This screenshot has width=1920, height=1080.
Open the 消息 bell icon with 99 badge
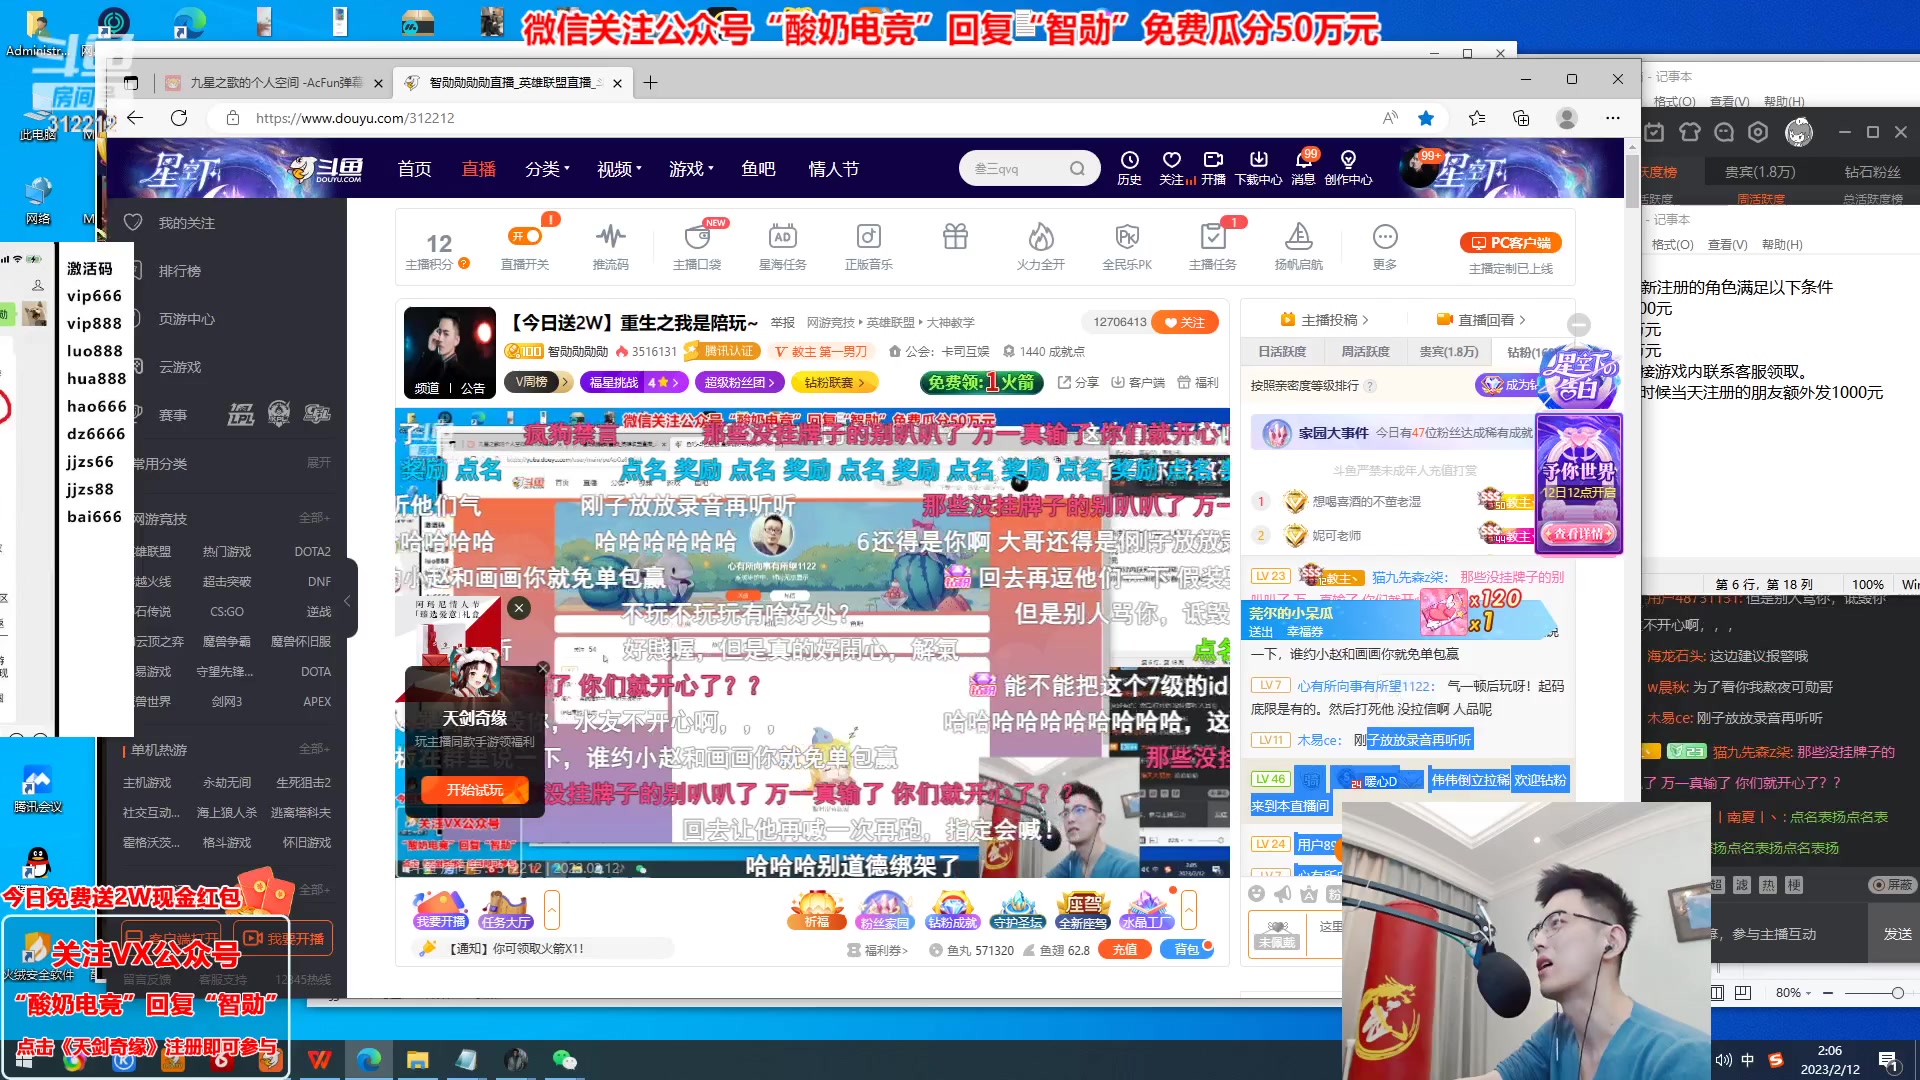[x=1303, y=168]
